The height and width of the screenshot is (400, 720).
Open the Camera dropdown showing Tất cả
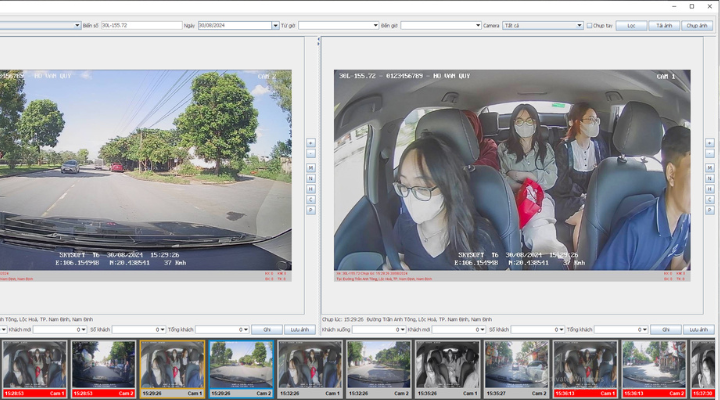[579, 26]
